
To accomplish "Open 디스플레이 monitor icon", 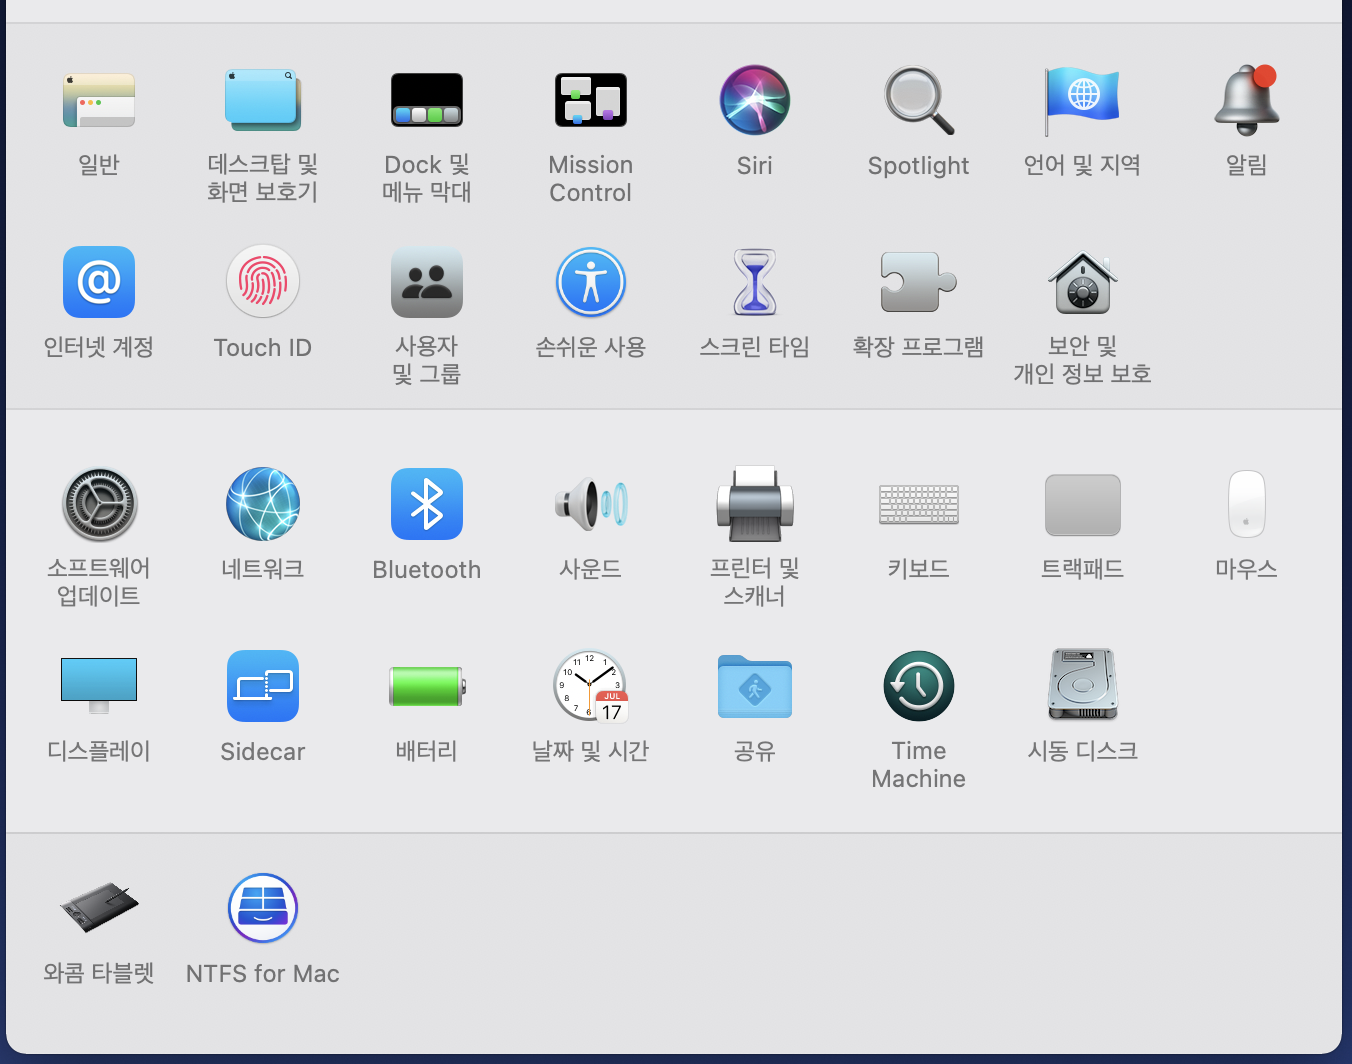I will point(99,686).
